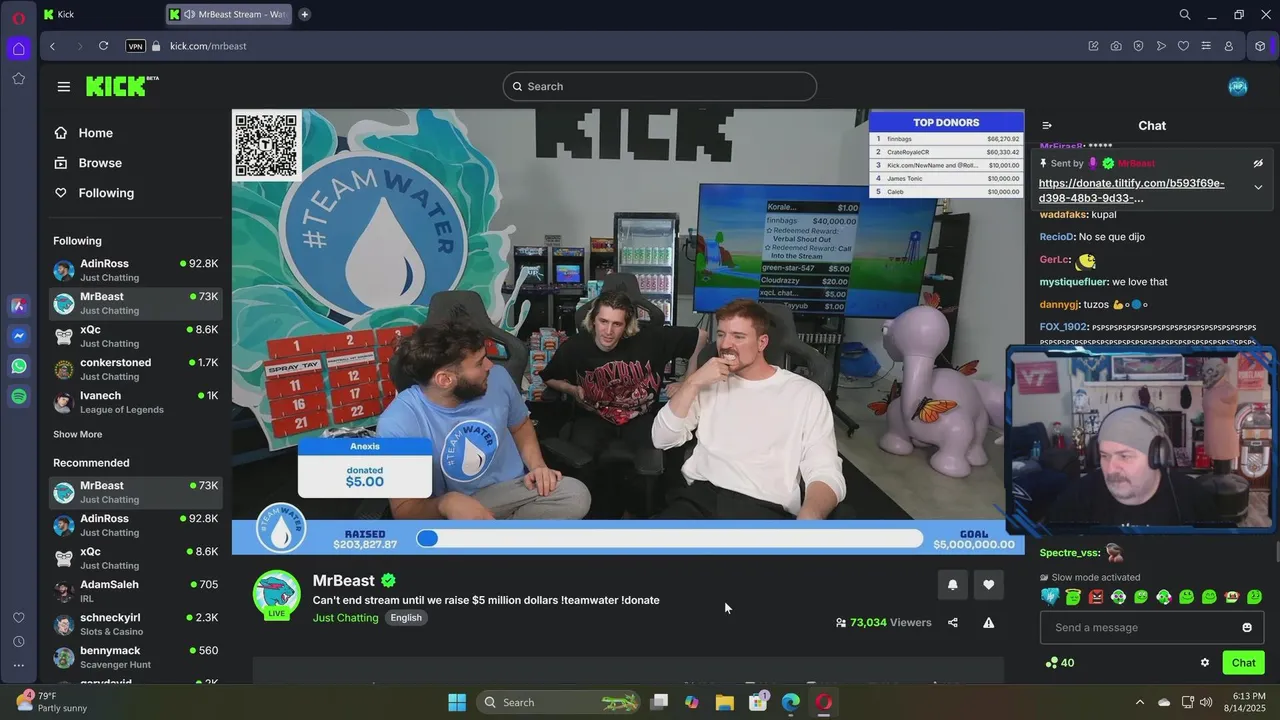Open the Kick hamburger sidebar menu
The image size is (1280, 720).
pyautogui.click(x=64, y=87)
